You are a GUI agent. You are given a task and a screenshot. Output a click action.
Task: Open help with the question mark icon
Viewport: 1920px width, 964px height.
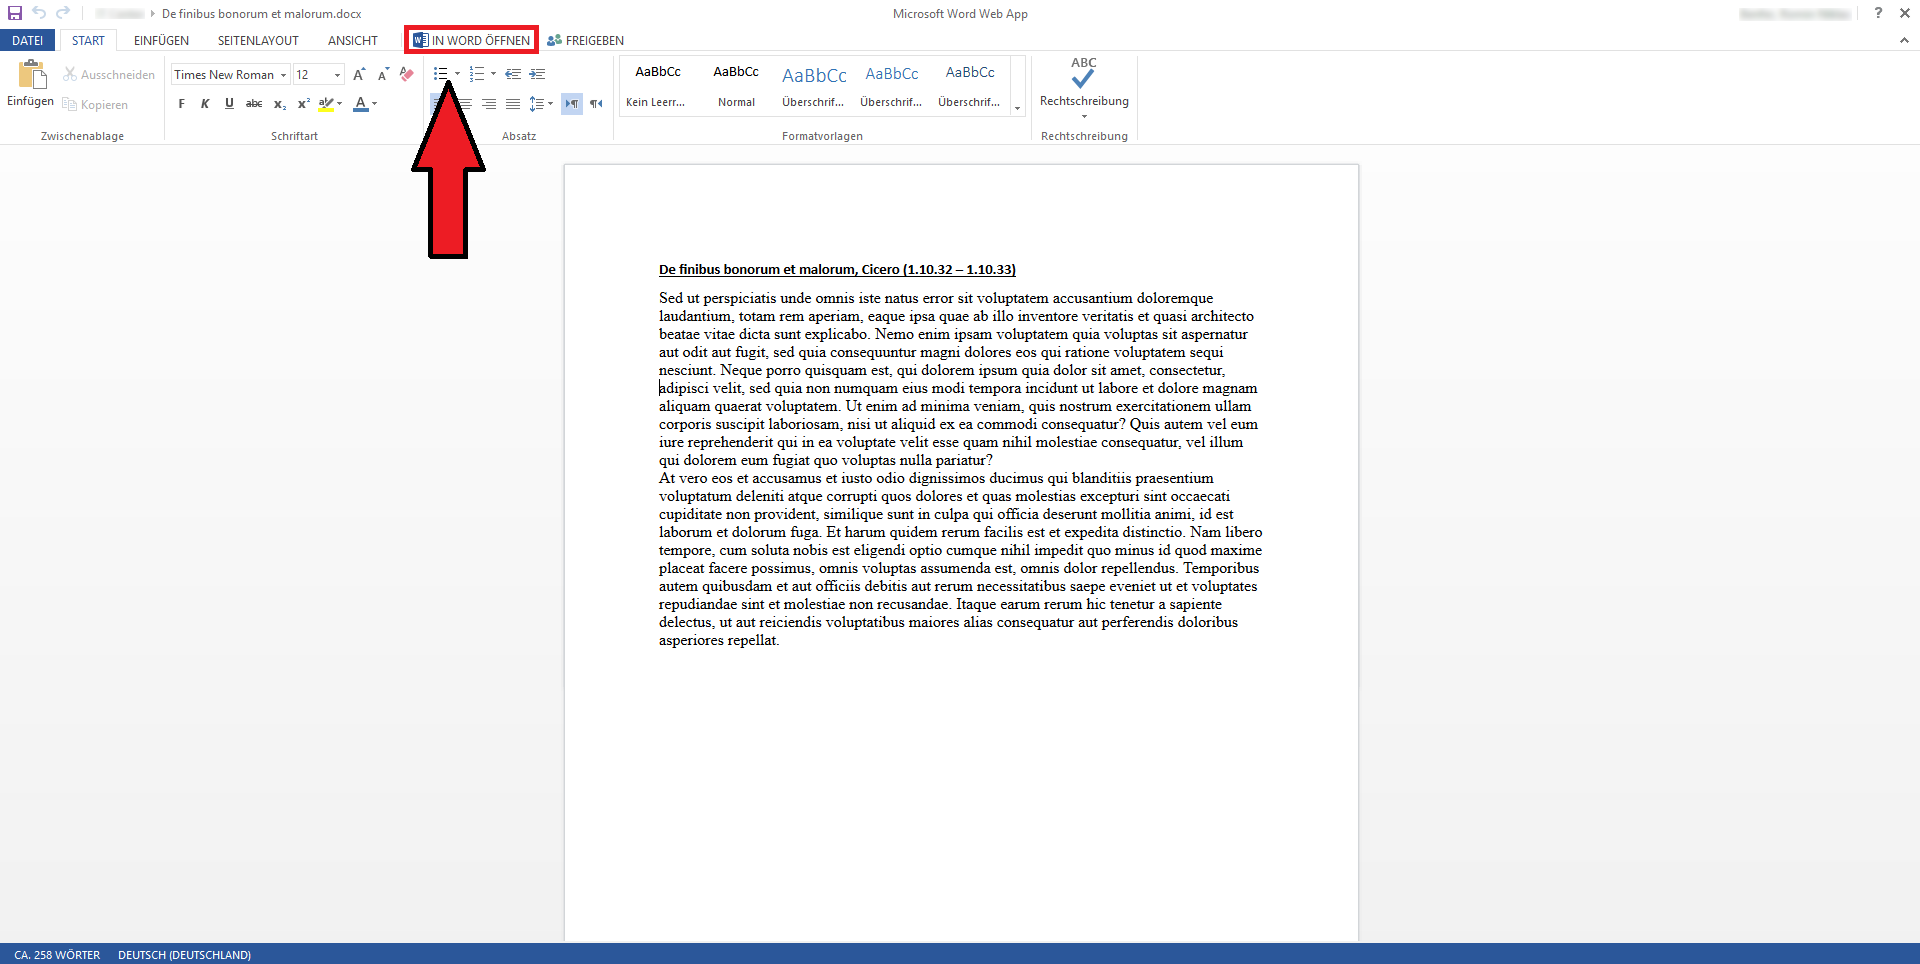[1878, 13]
